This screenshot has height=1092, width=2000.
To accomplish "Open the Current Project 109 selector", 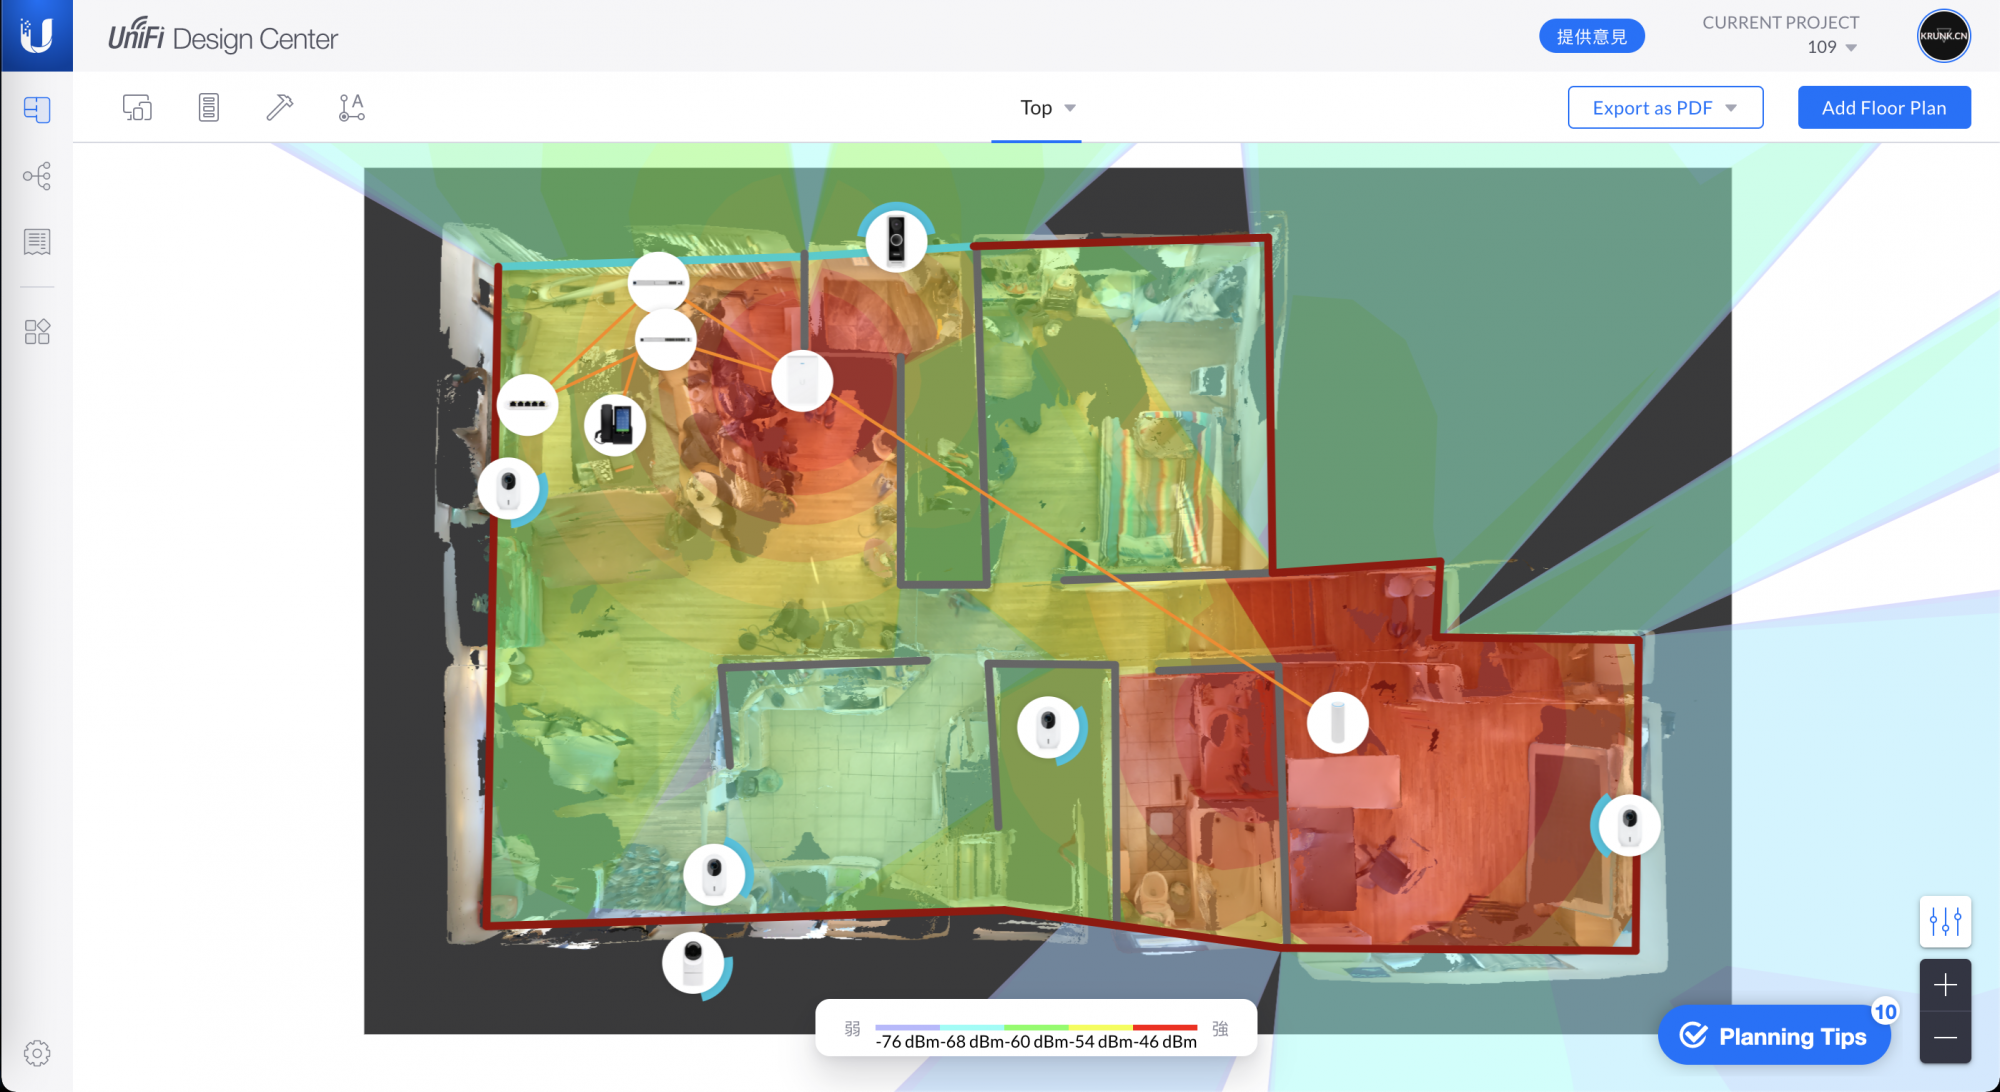I will point(1830,47).
